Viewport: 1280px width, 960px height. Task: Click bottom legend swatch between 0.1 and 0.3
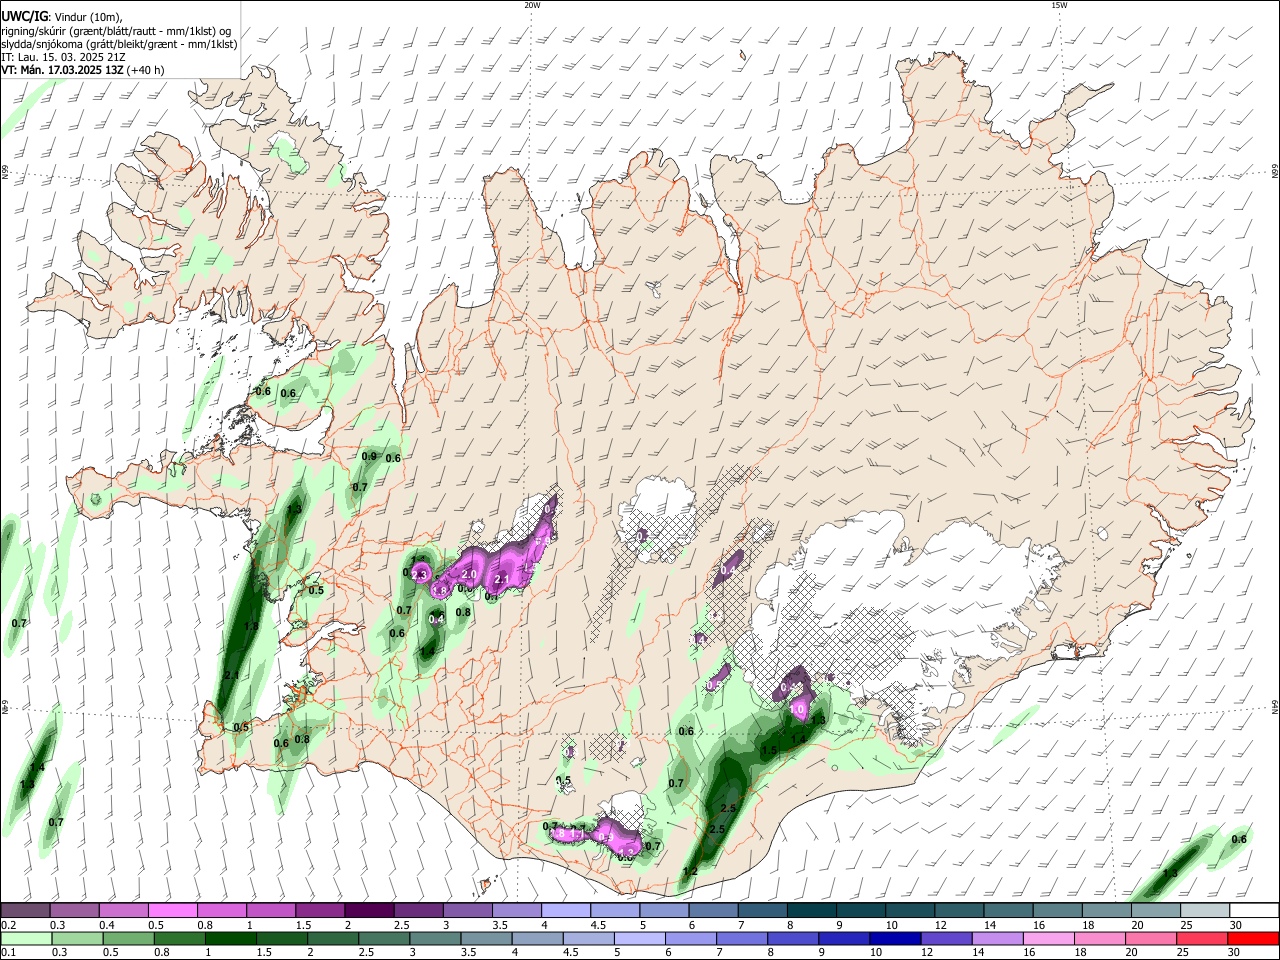click(26, 938)
